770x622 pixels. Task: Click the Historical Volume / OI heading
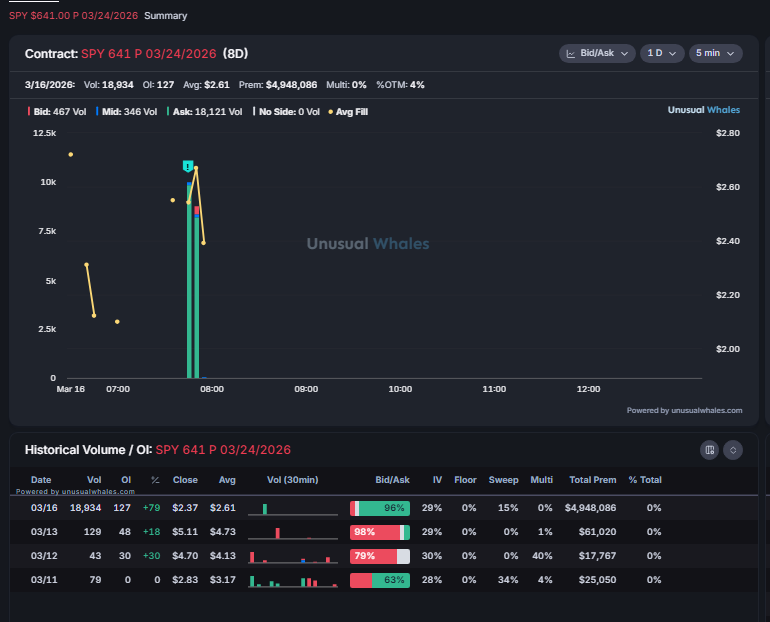158,450
